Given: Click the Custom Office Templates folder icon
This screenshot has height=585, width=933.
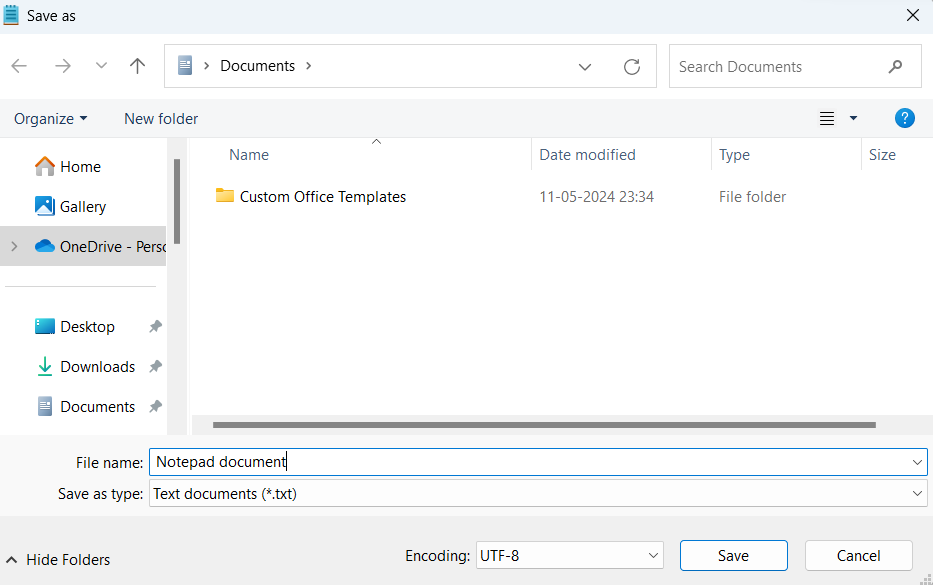Looking at the screenshot, I should coord(224,196).
